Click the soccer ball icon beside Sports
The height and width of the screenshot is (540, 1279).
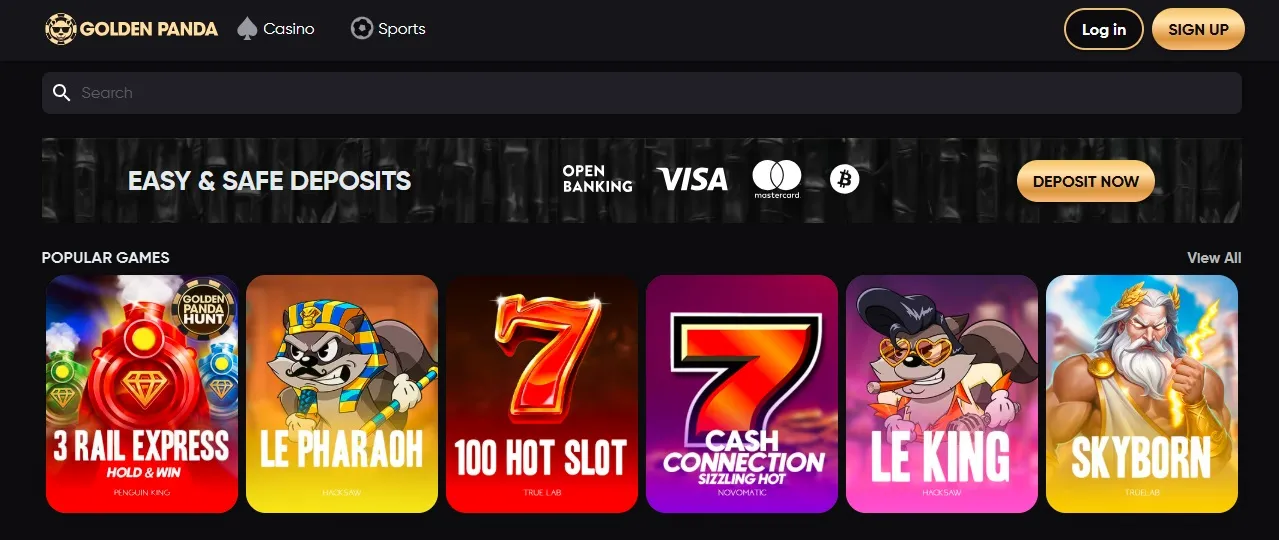pyautogui.click(x=361, y=29)
